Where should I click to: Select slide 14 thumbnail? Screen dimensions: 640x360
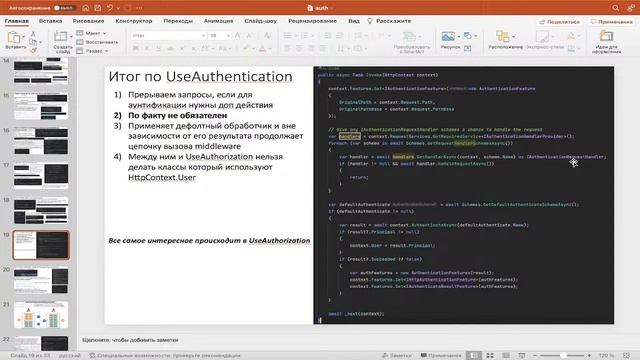click(41, 71)
